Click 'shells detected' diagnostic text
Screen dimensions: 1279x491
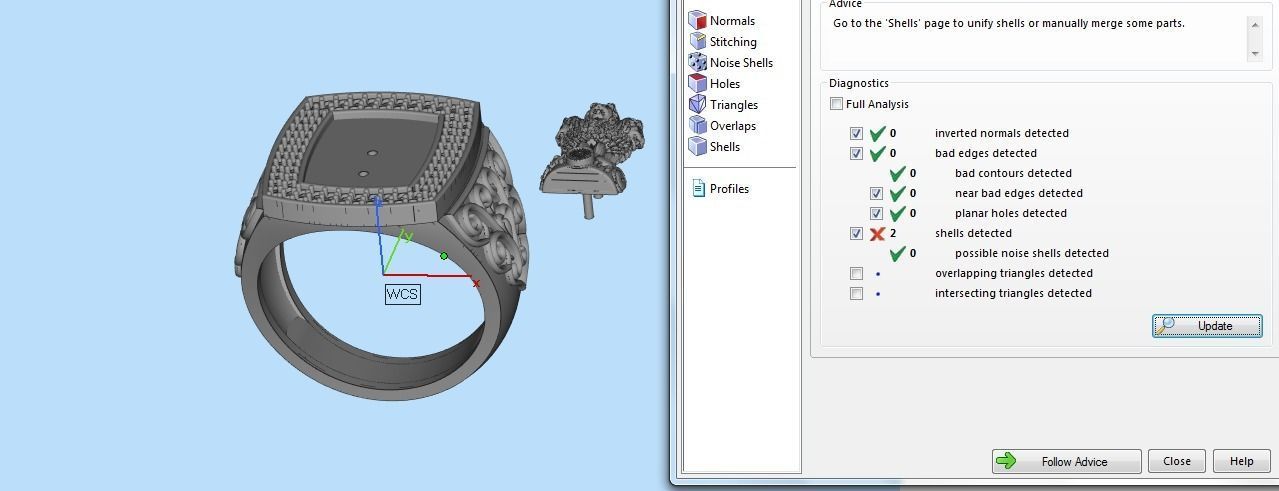[973, 233]
